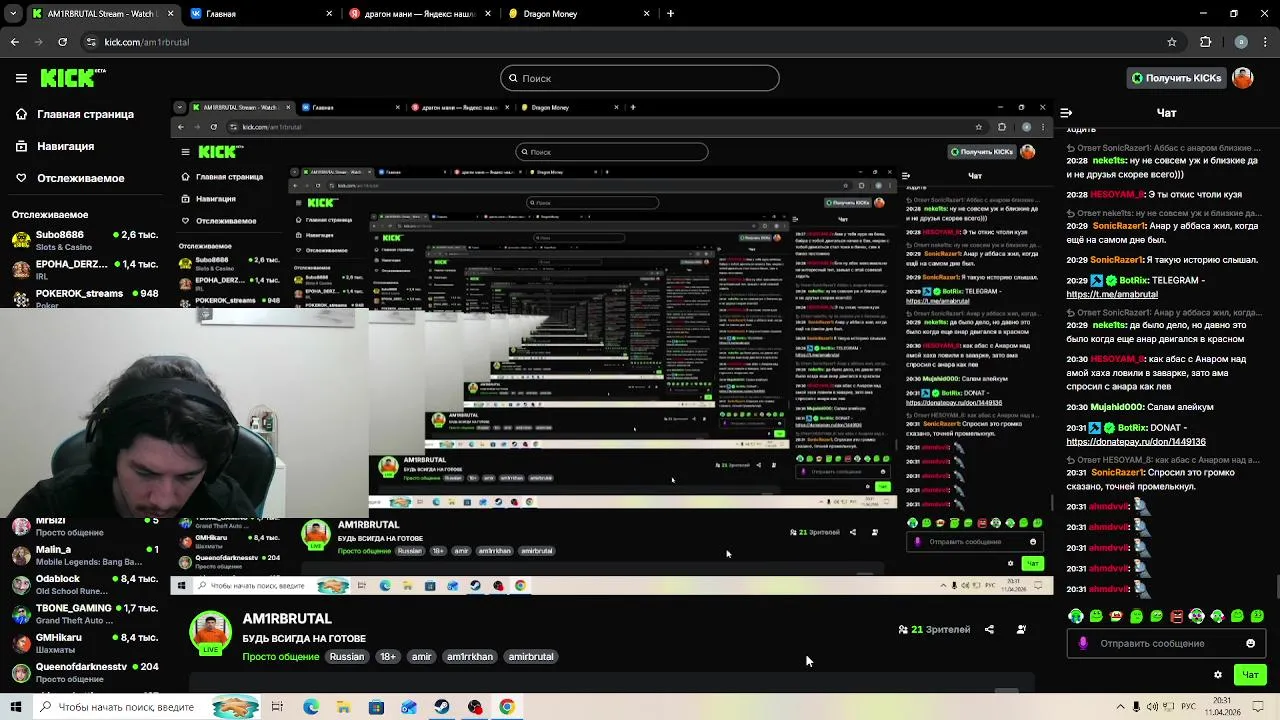1280x720 pixels.
Task: Click the AM1RBRUTAL channel name below the stream
Action: (287, 619)
